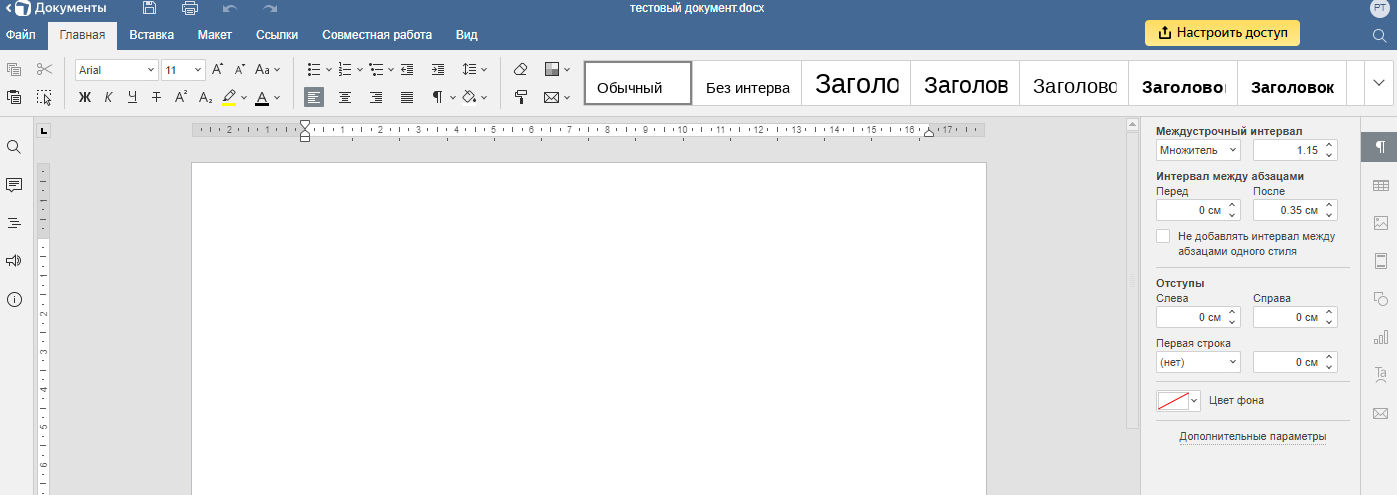This screenshot has width=1397, height=495.
Task: Click the decrease indent icon
Action: (x=407, y=70)
